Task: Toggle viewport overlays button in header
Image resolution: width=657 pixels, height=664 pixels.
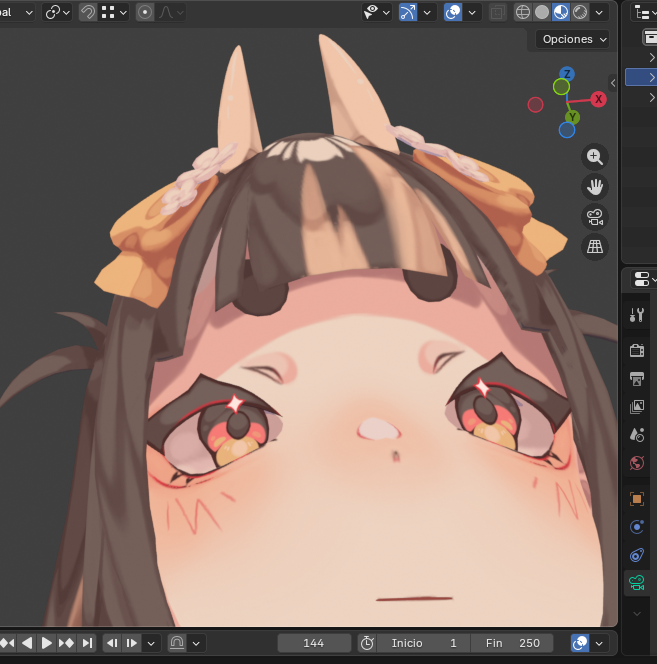Action: pyautogui.click(x=453, y=13)
